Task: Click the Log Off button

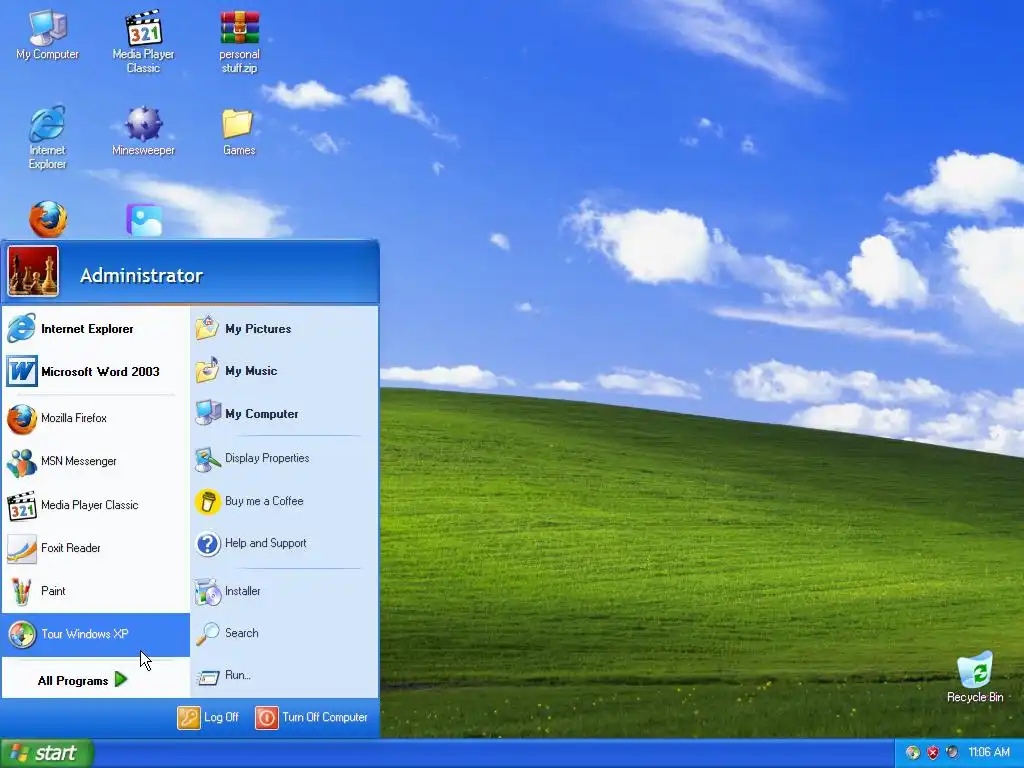Action: pos(208,717)
